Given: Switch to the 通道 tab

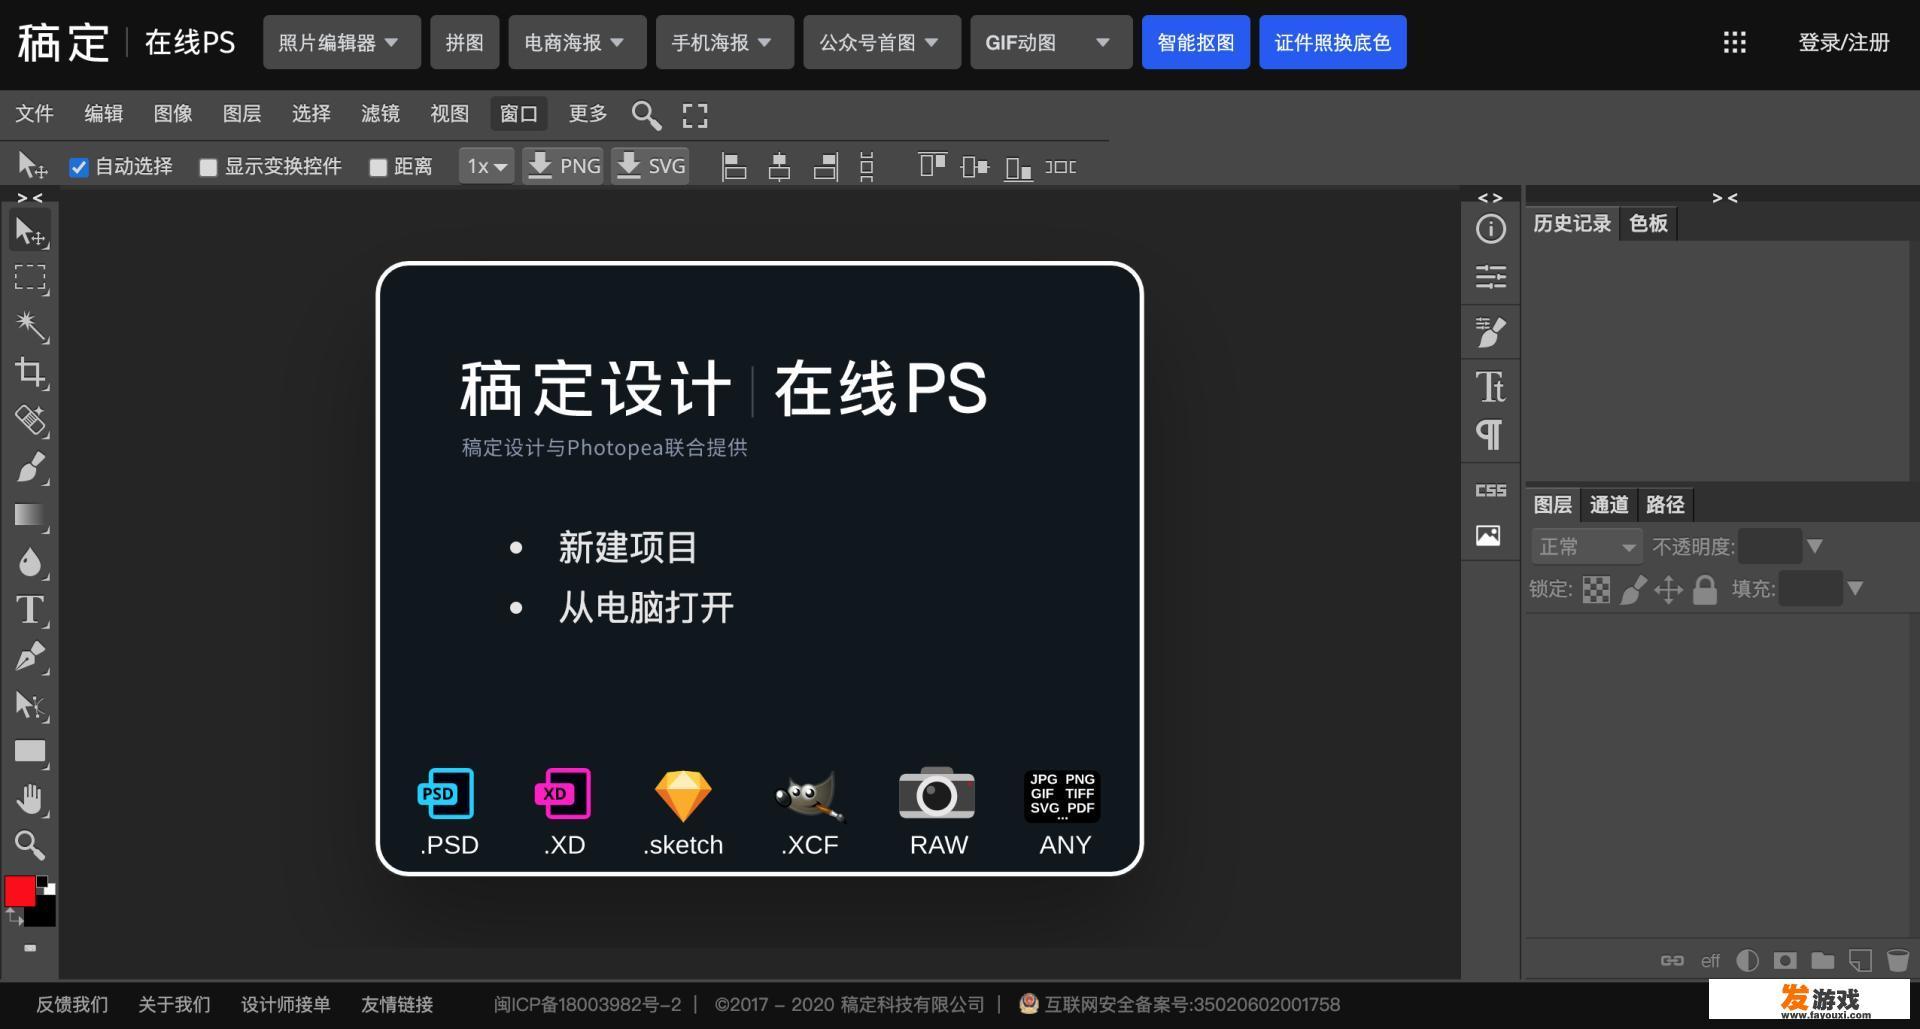Looking at the screenshot, I should 1608,505.
